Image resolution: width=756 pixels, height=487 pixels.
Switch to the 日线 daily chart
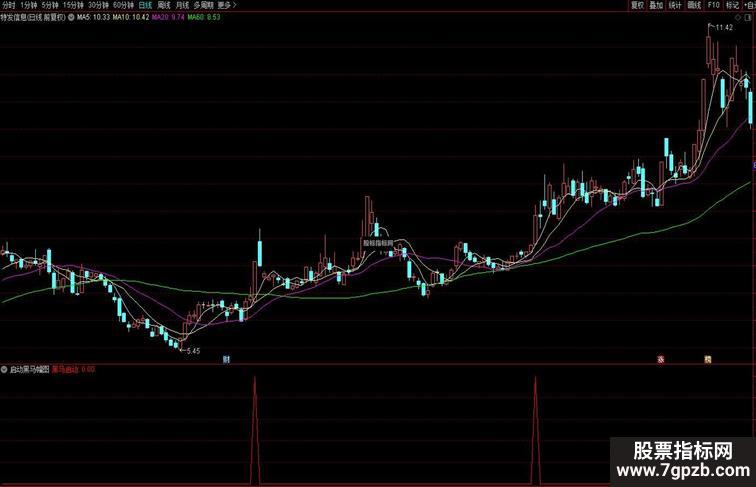(145, 5)
